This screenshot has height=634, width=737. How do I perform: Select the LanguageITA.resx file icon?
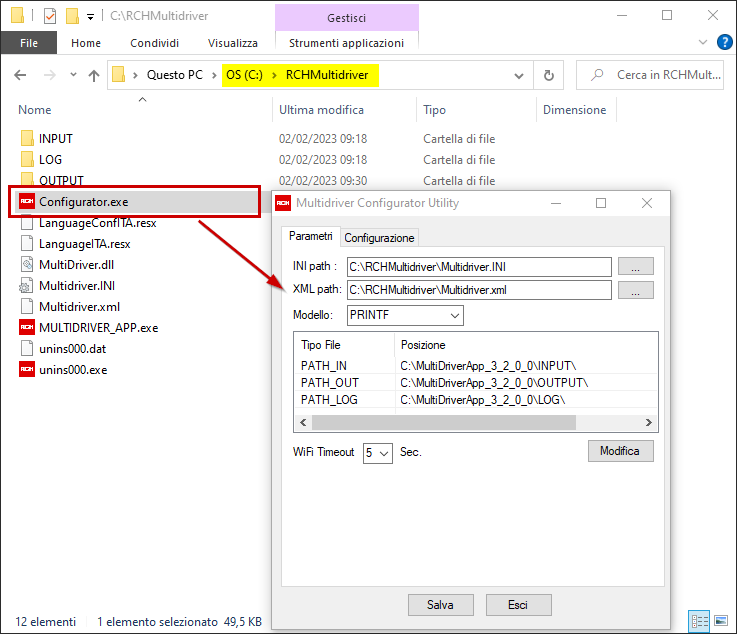[x=27, y=243]
